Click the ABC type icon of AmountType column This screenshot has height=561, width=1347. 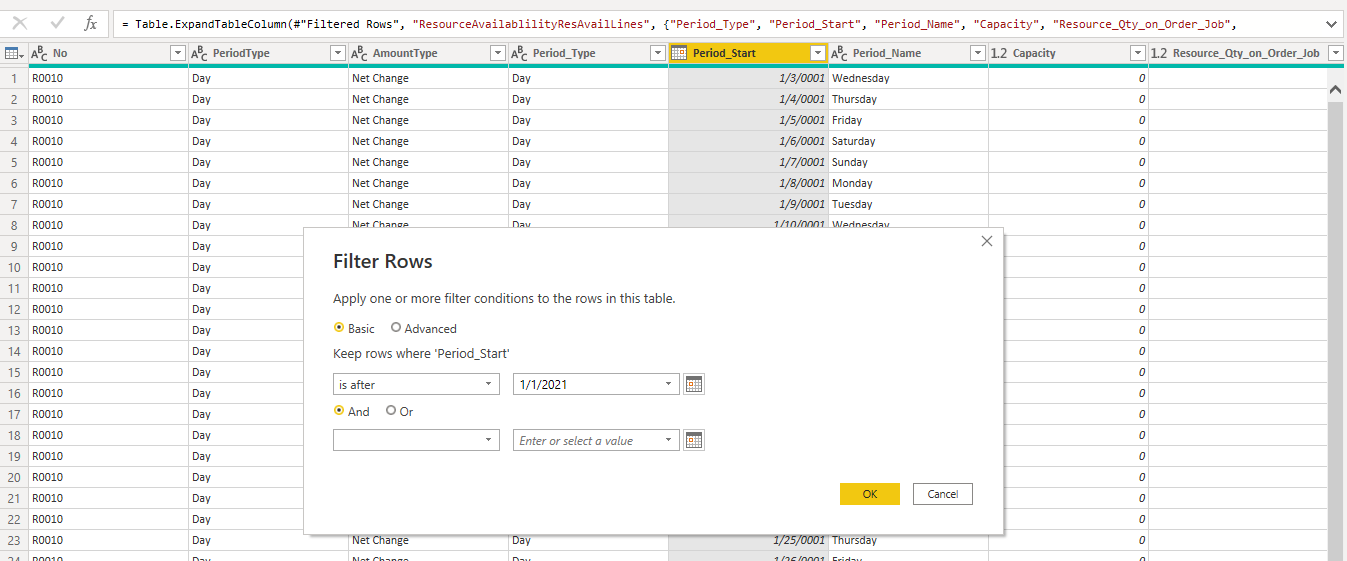coord(360,53)
